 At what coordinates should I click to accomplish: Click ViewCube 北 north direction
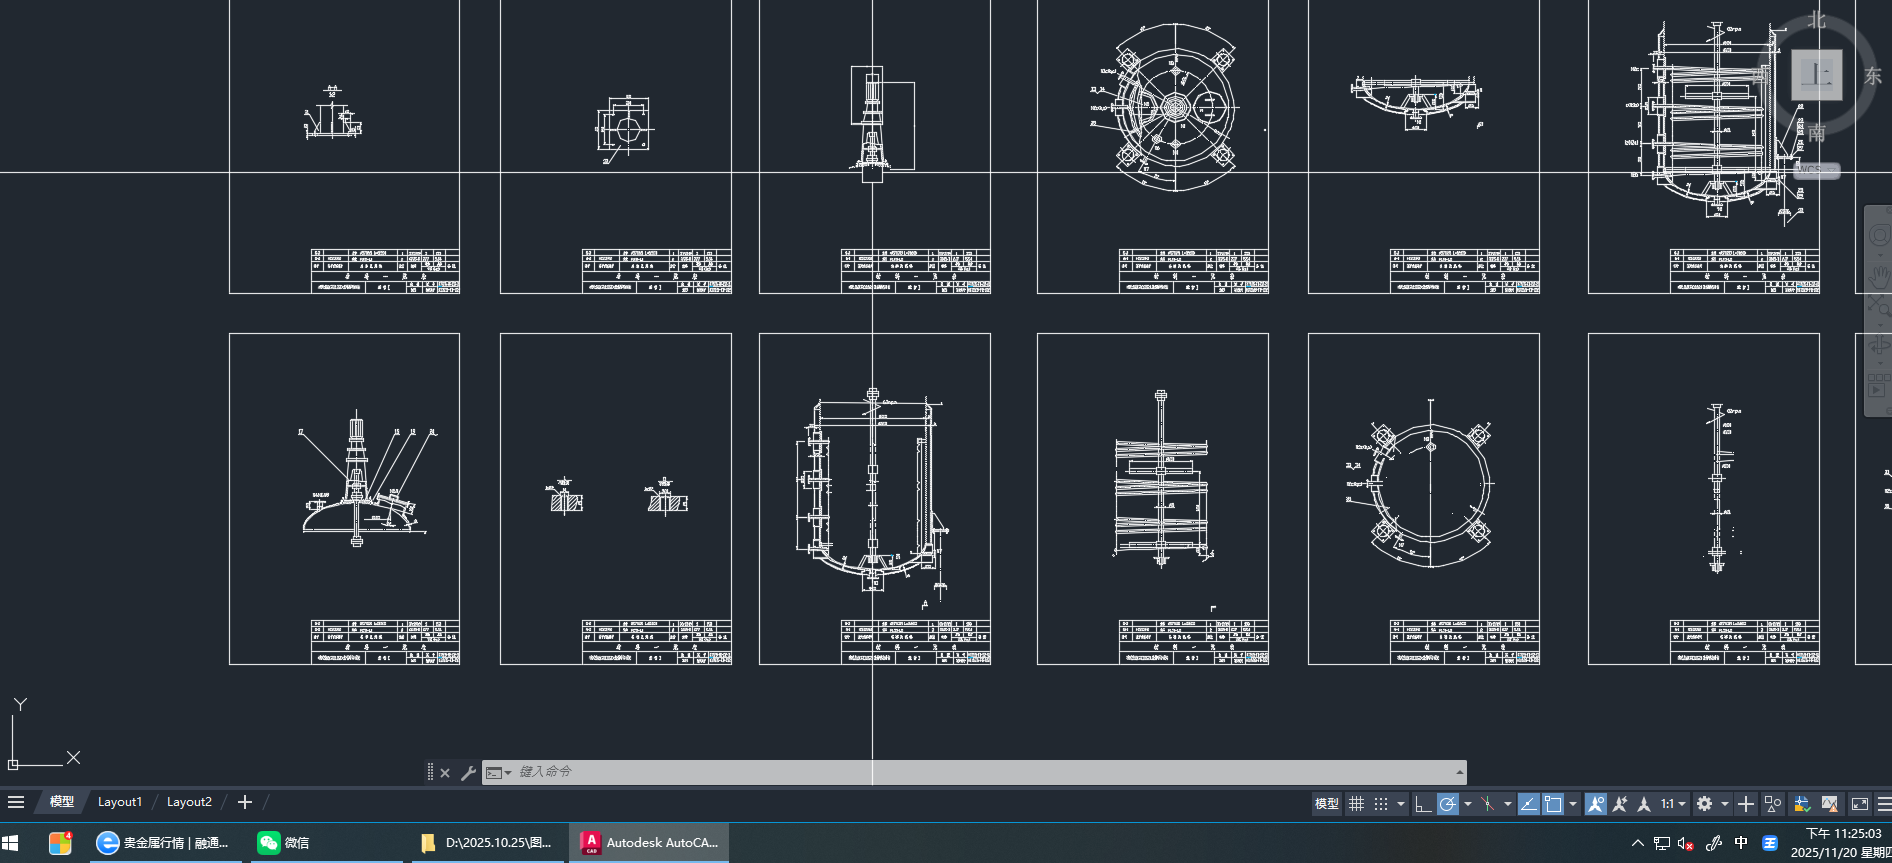[x=1816, y=21]
